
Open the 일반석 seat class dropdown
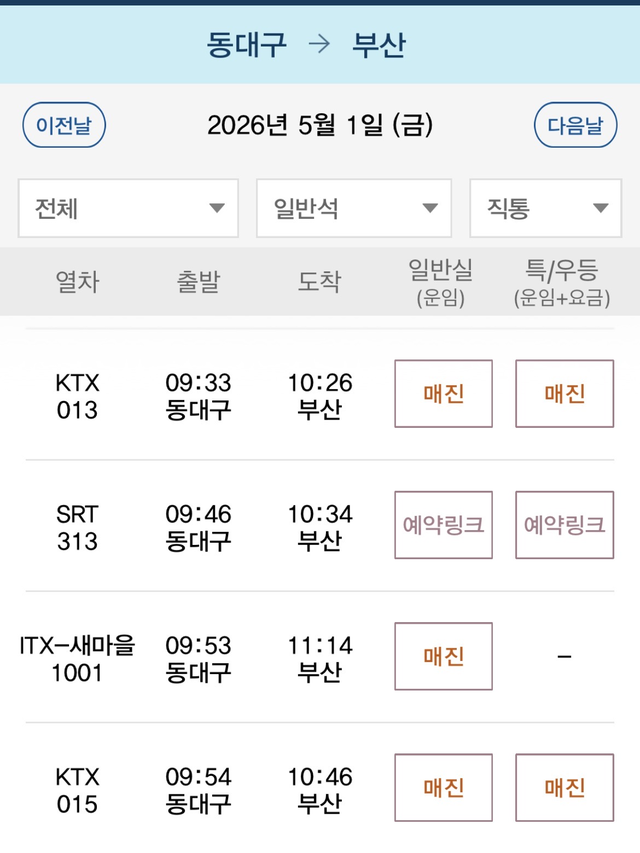point(353,208)
